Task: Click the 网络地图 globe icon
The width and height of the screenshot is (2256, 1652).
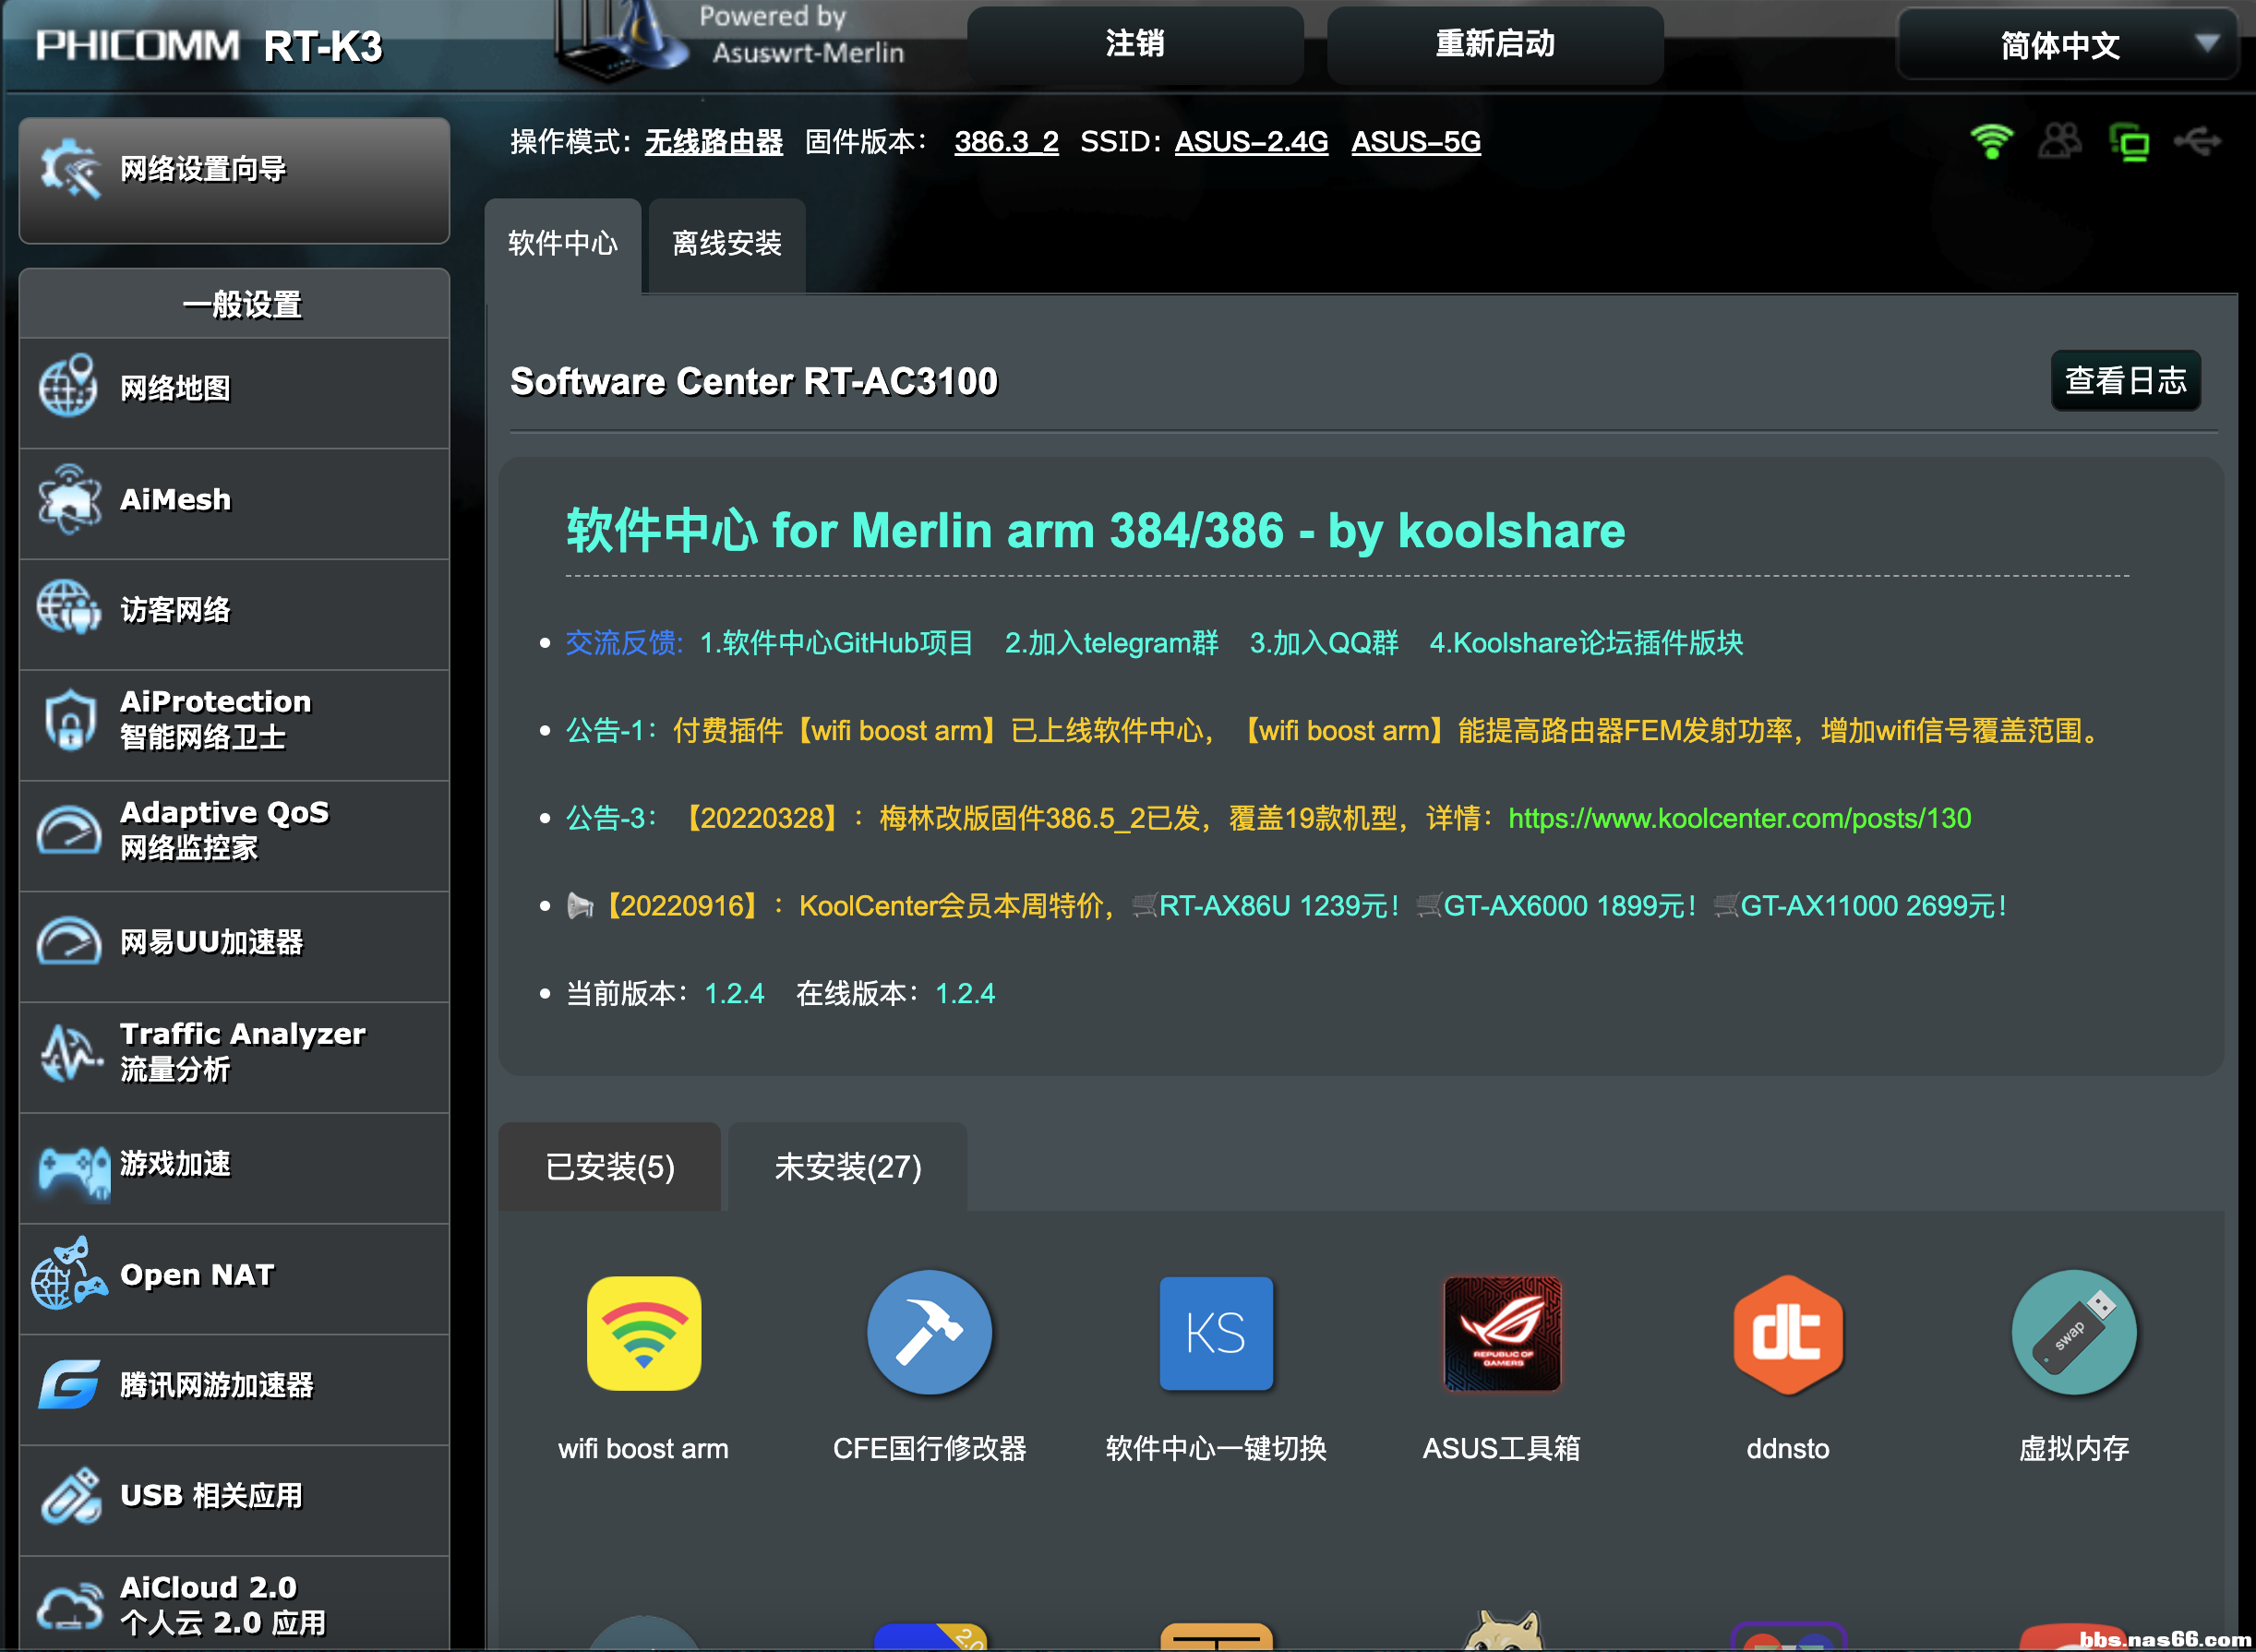Action: point(68,386)
